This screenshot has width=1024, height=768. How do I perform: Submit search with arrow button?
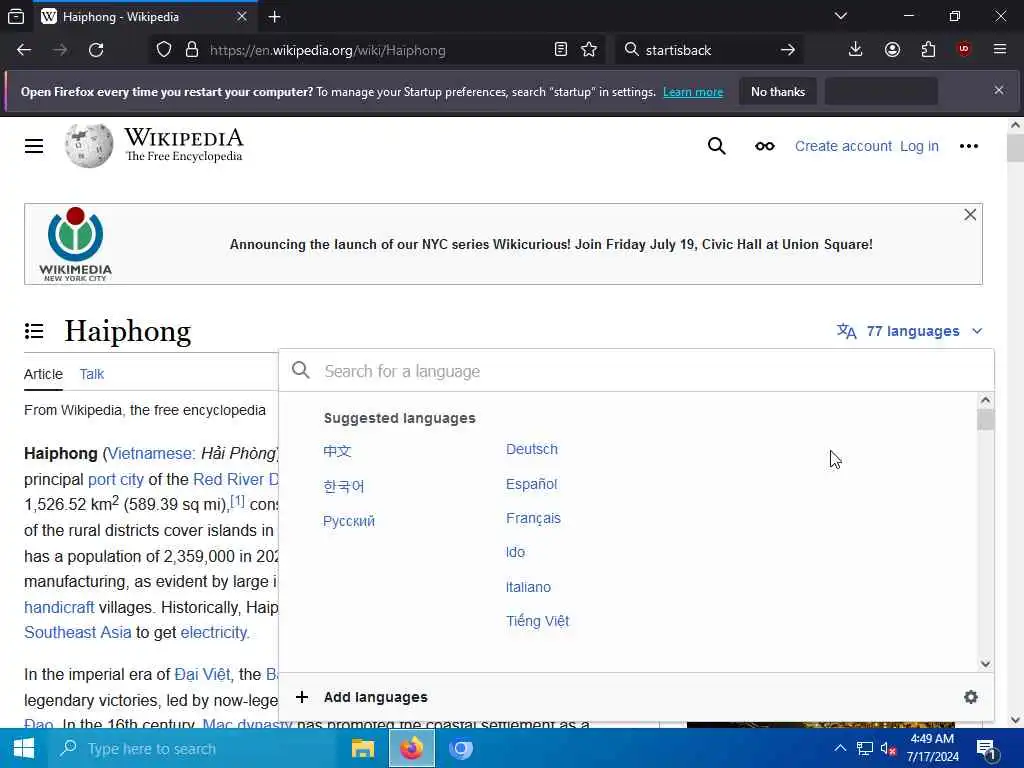point(788,50)
